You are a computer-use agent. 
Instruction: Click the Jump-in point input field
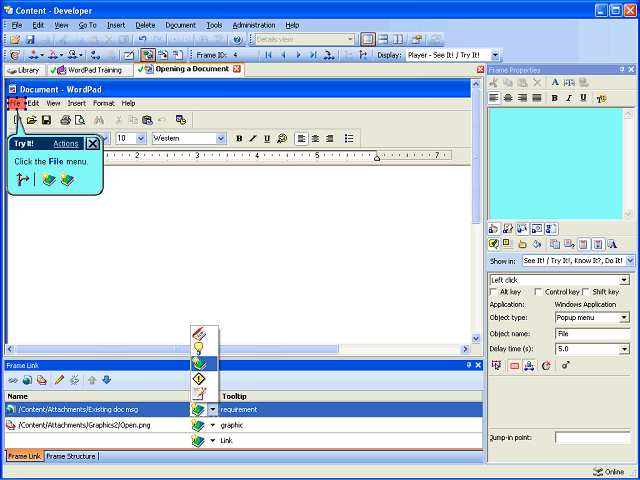click(x=592, y=438)
